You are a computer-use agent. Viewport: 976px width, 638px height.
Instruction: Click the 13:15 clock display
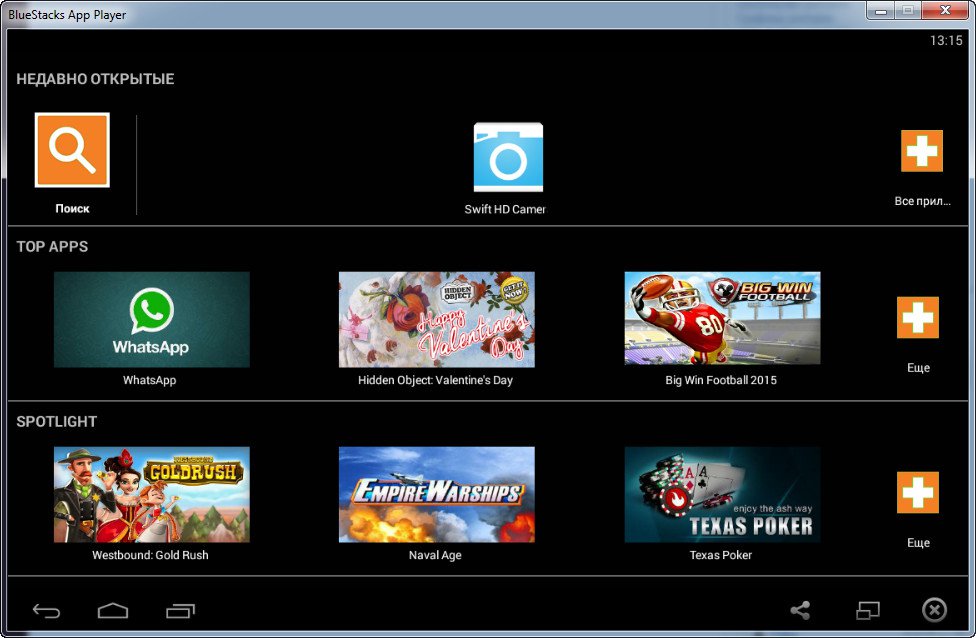pyautogui.click(x=946, y=40)
